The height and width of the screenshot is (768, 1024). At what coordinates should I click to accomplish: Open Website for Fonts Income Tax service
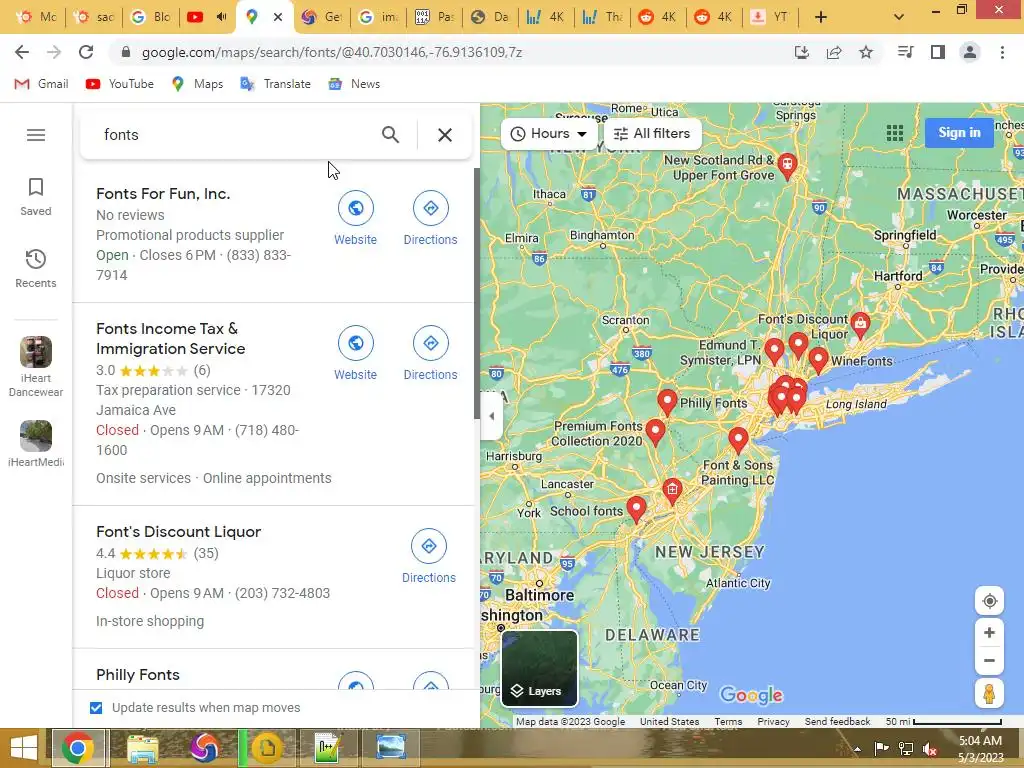tap(355, 353)
